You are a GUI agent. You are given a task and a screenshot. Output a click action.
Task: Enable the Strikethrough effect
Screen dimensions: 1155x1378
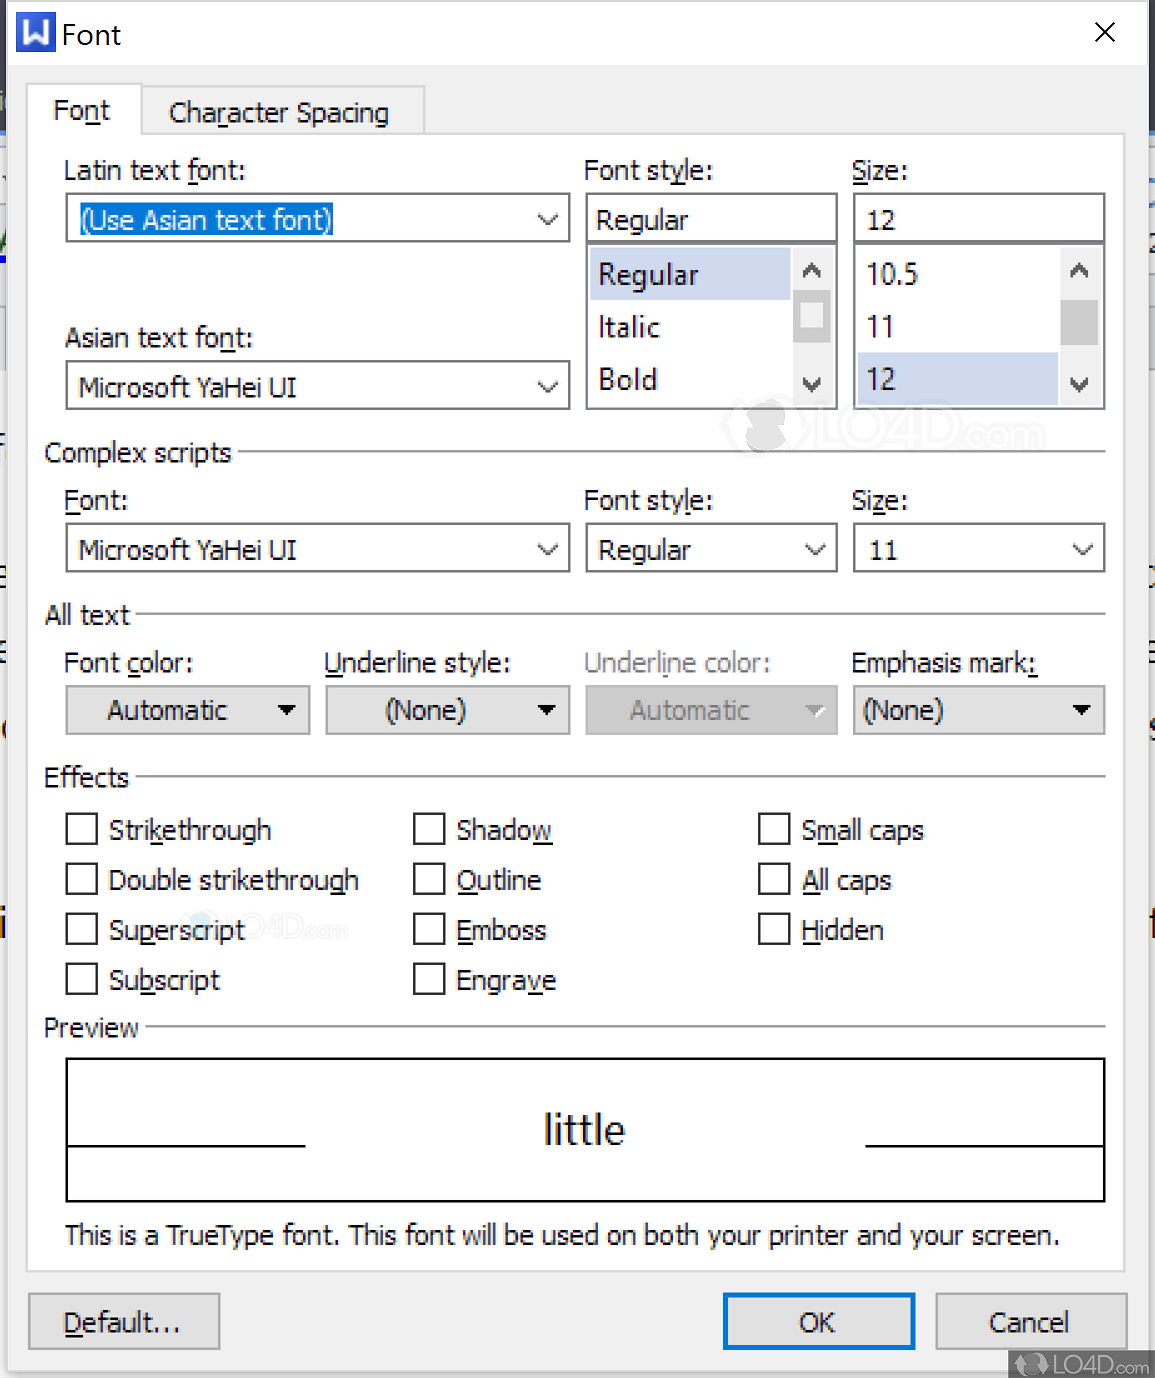tap(81, 829)
